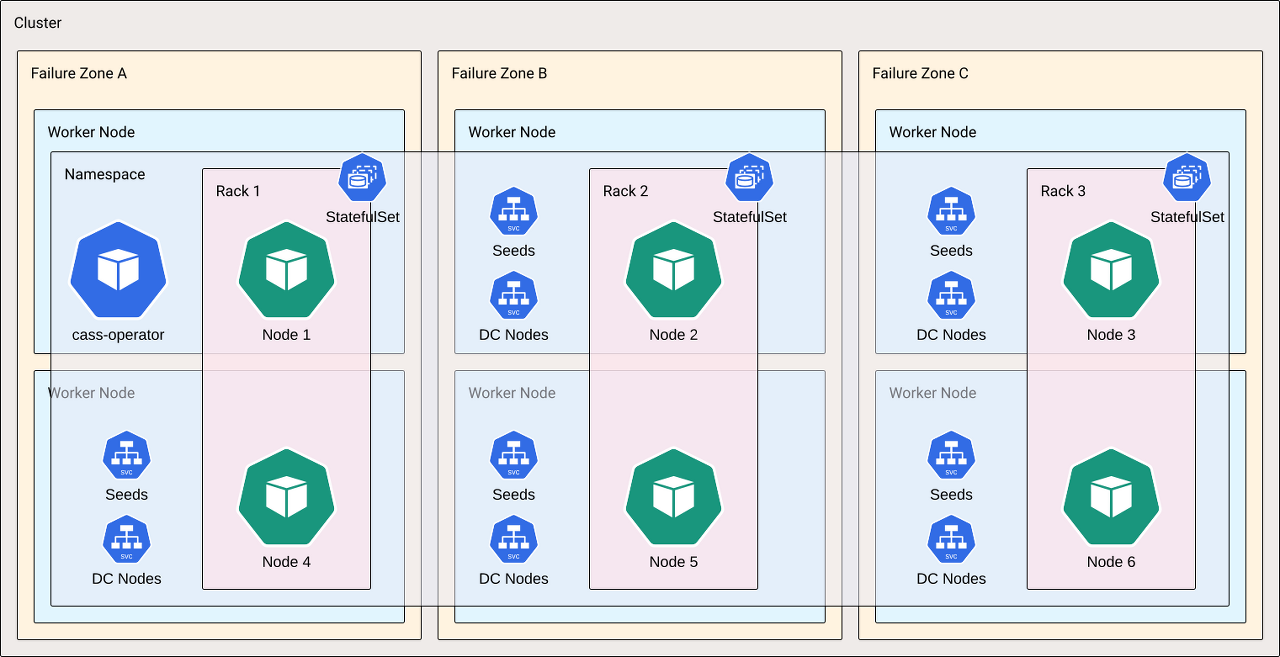Click lower "Worker Node" label in Failure Zone C
1280x657 pixels.
tap(933, 393)
